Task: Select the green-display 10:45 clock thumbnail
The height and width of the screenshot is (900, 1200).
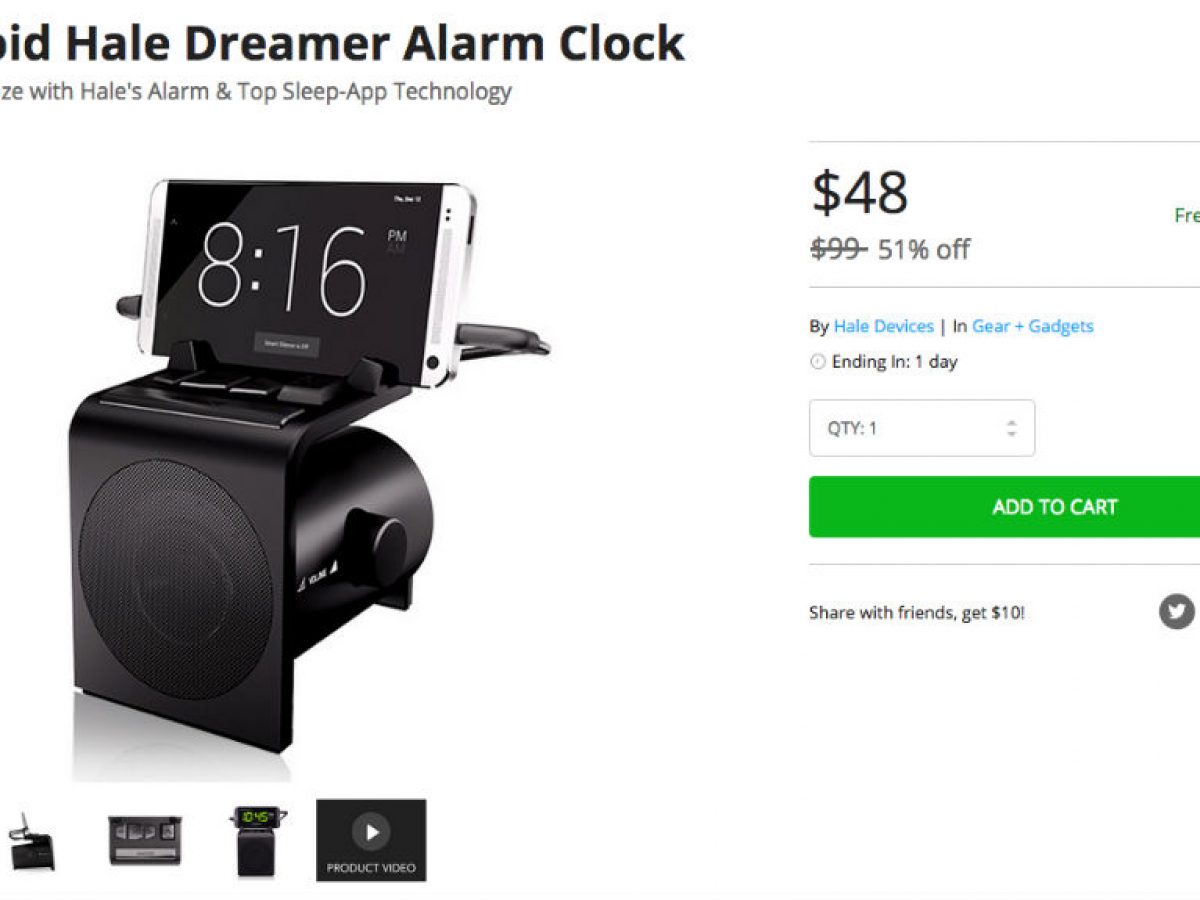Action: click(259, 840)
